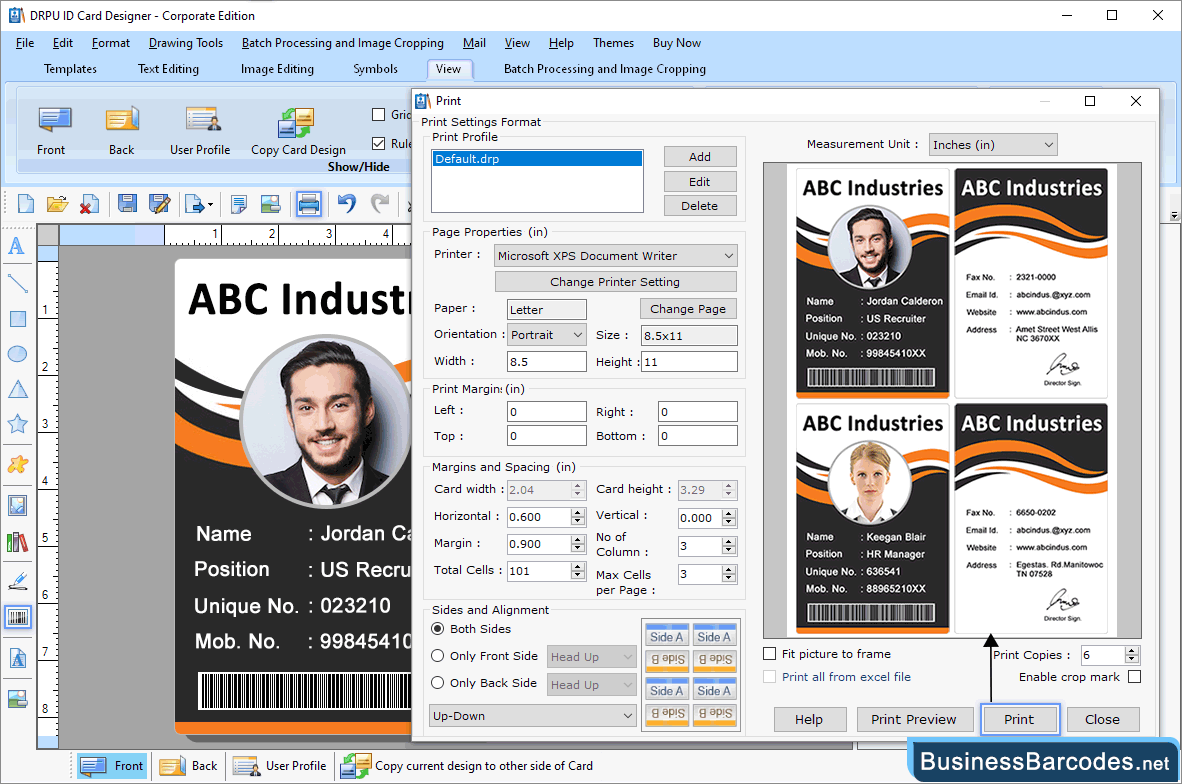Click the Left margin input field

click(x=547, y=412)
